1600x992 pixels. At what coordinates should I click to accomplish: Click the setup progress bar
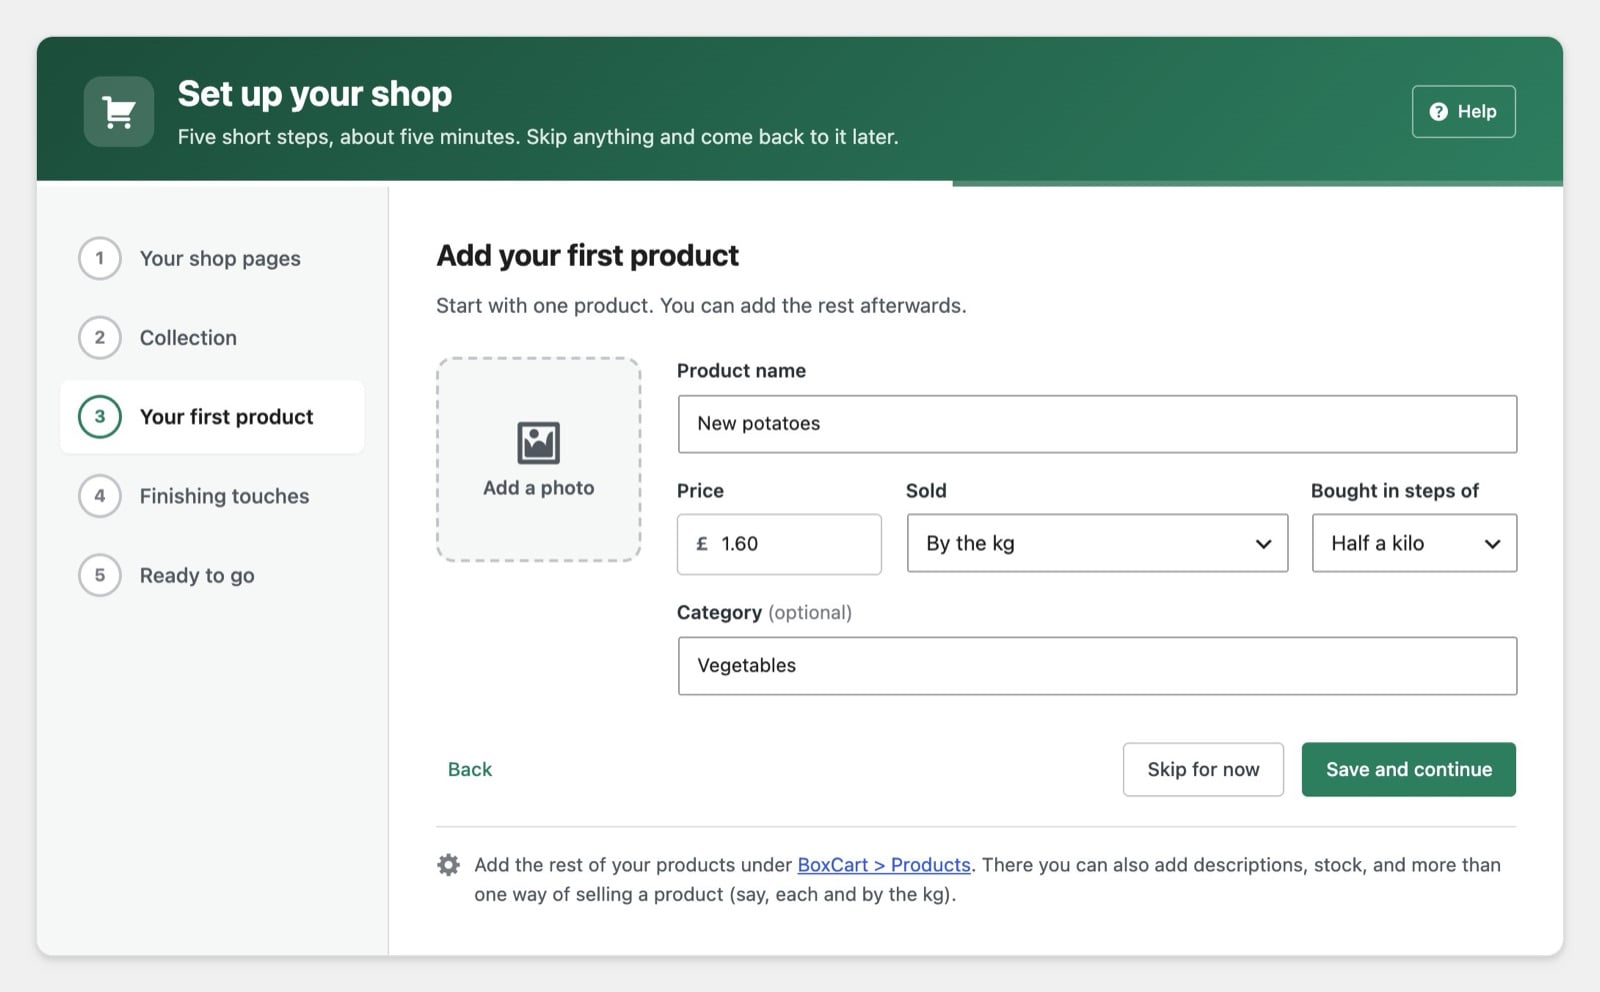tap(800, 183)
